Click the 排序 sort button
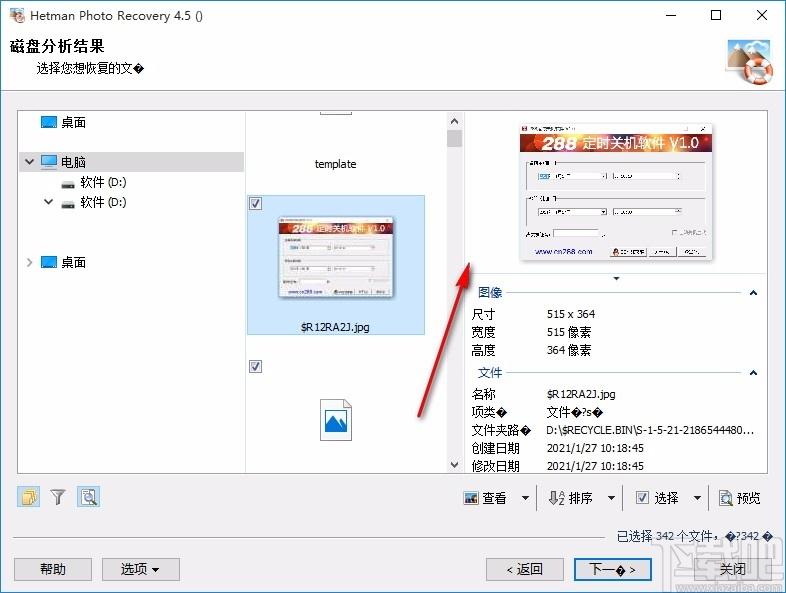The image size is (786, 593). [571, 498]
